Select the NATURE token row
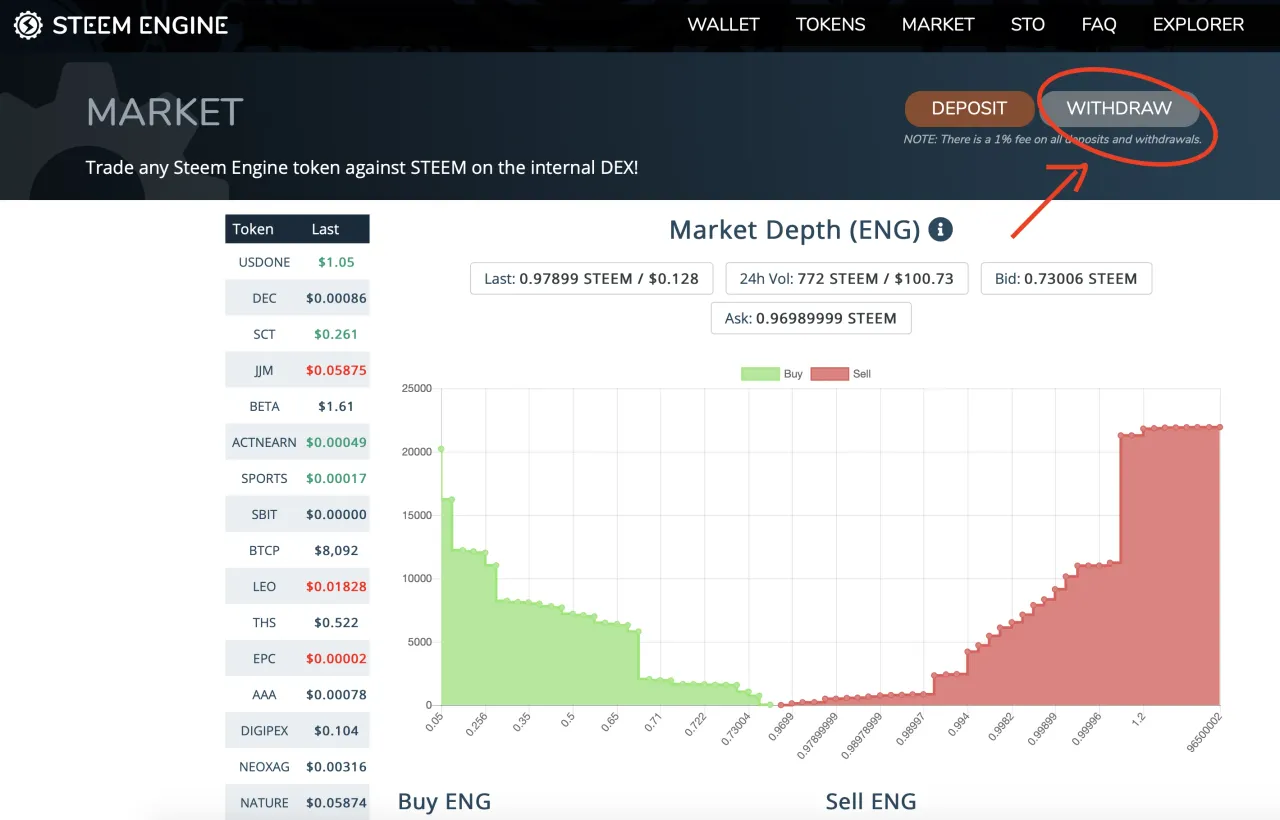1280x820 pixels. [x=297, y=802]
